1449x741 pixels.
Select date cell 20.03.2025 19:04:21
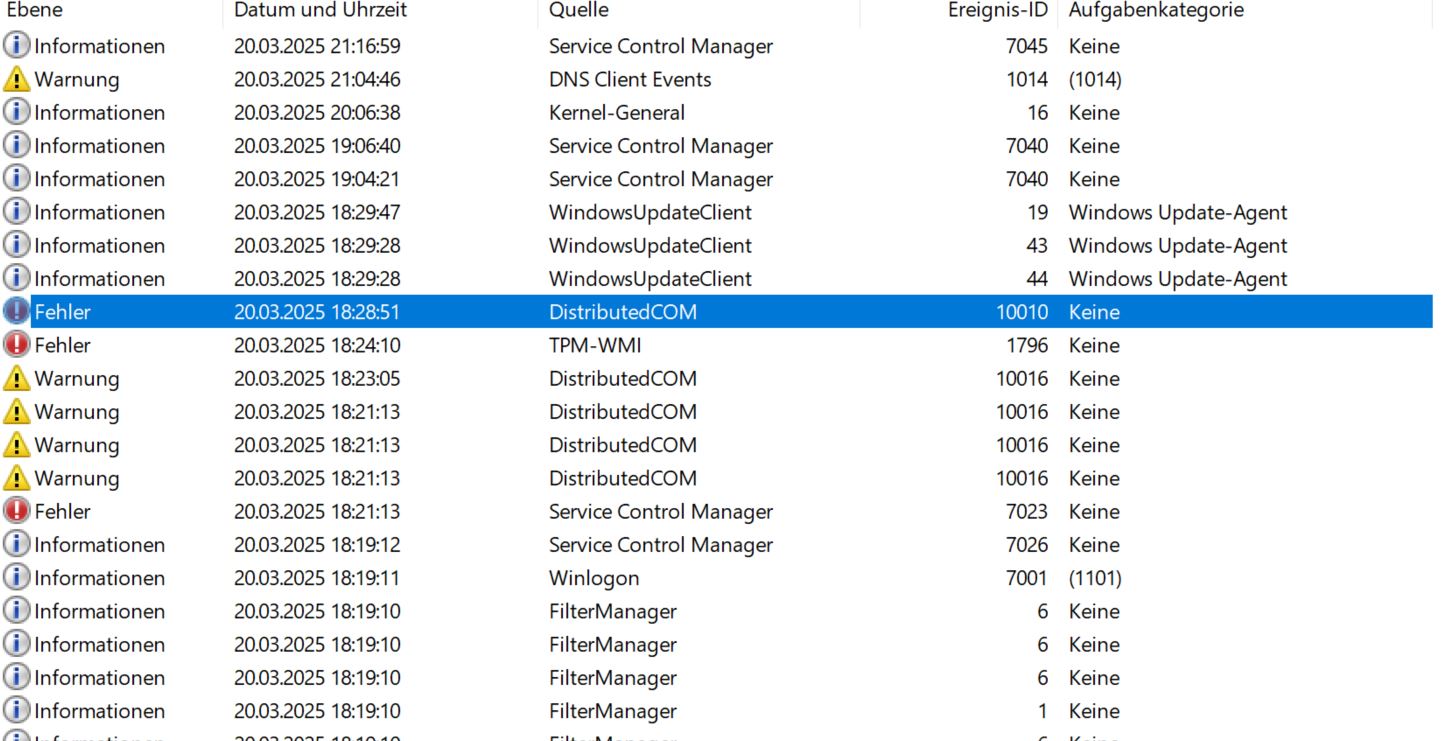(317, 179)
